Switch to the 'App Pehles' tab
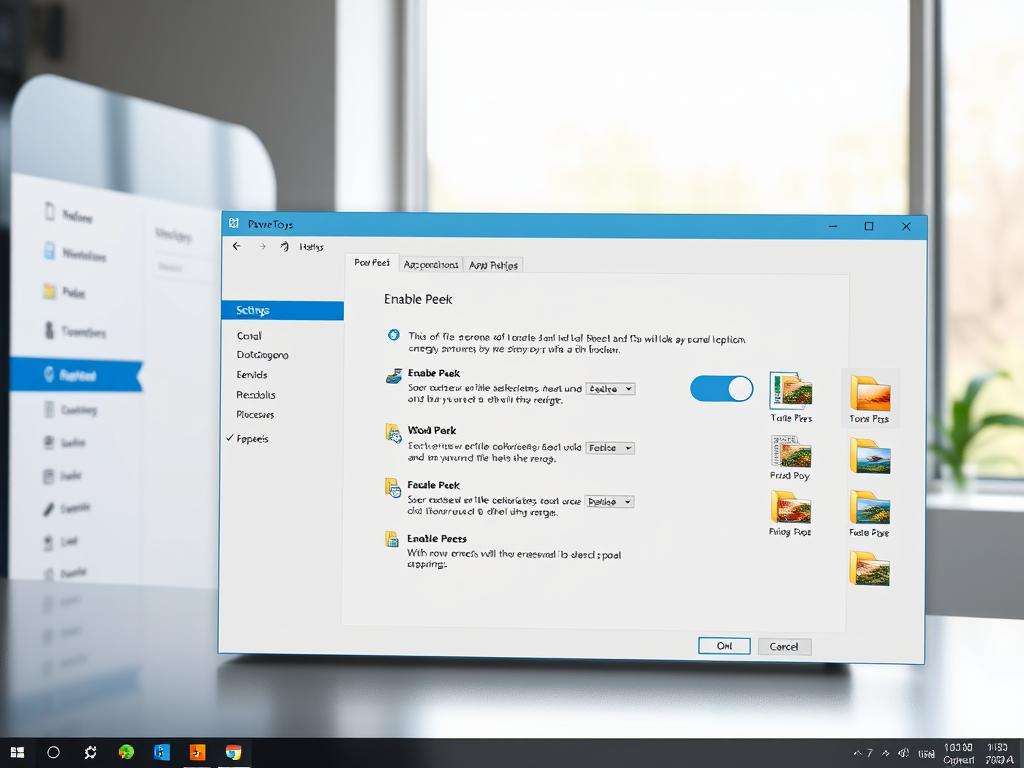The height and width of the screenshot is (768, 1024). click(x=493, y=264)
